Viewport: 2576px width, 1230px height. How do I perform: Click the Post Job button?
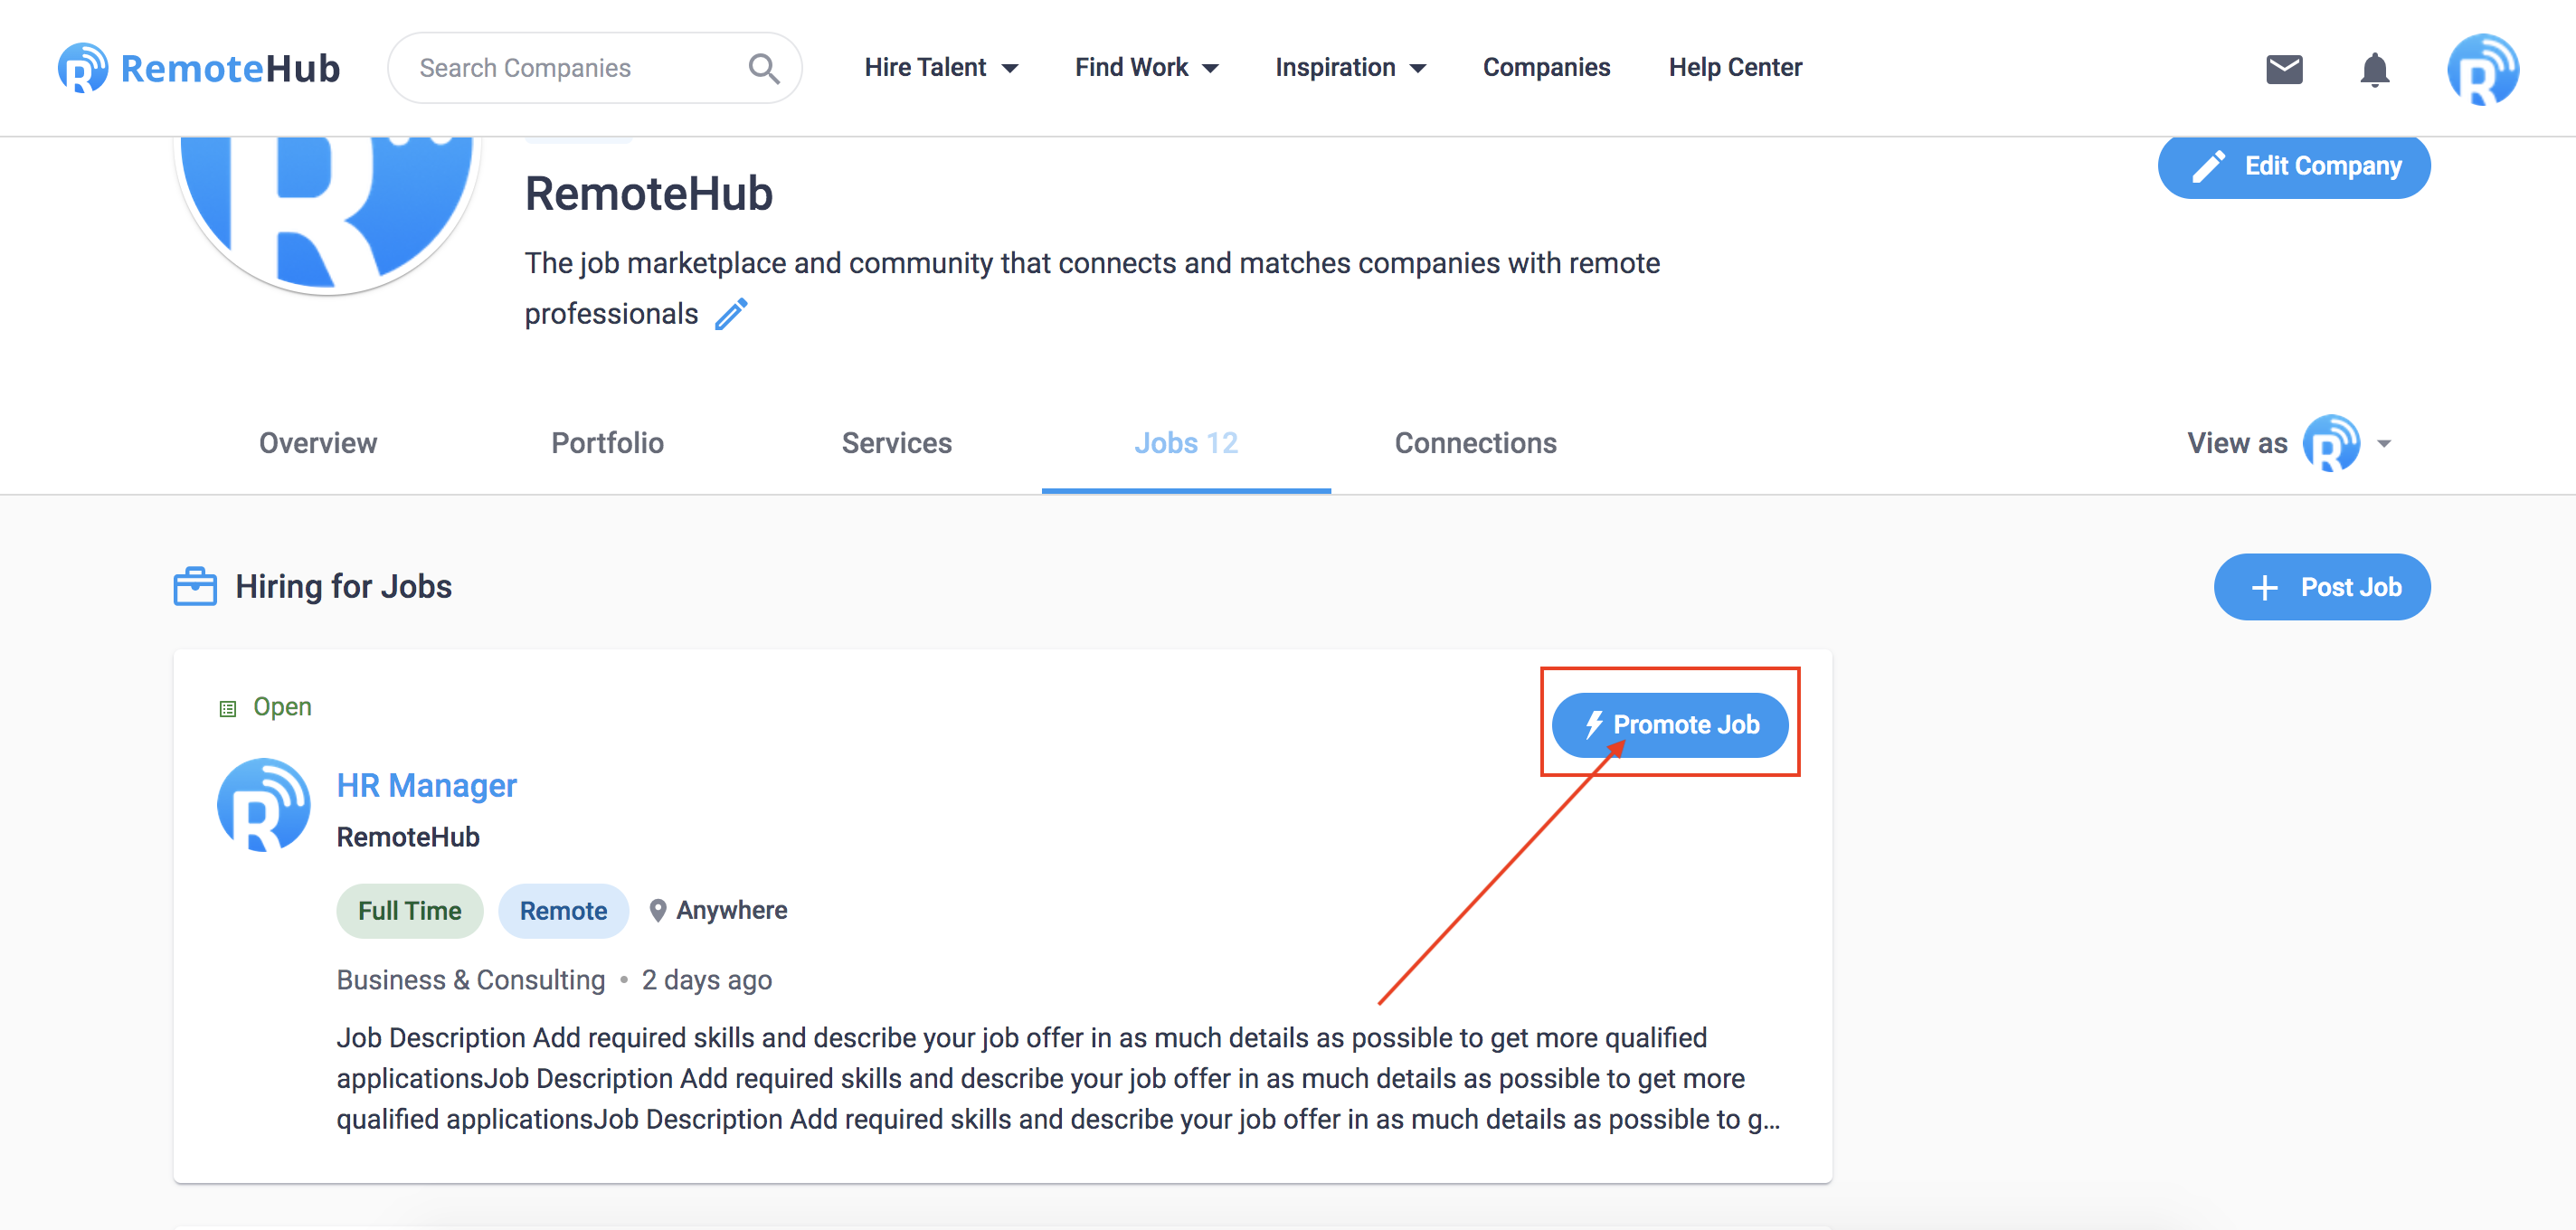click(2321, 587)
